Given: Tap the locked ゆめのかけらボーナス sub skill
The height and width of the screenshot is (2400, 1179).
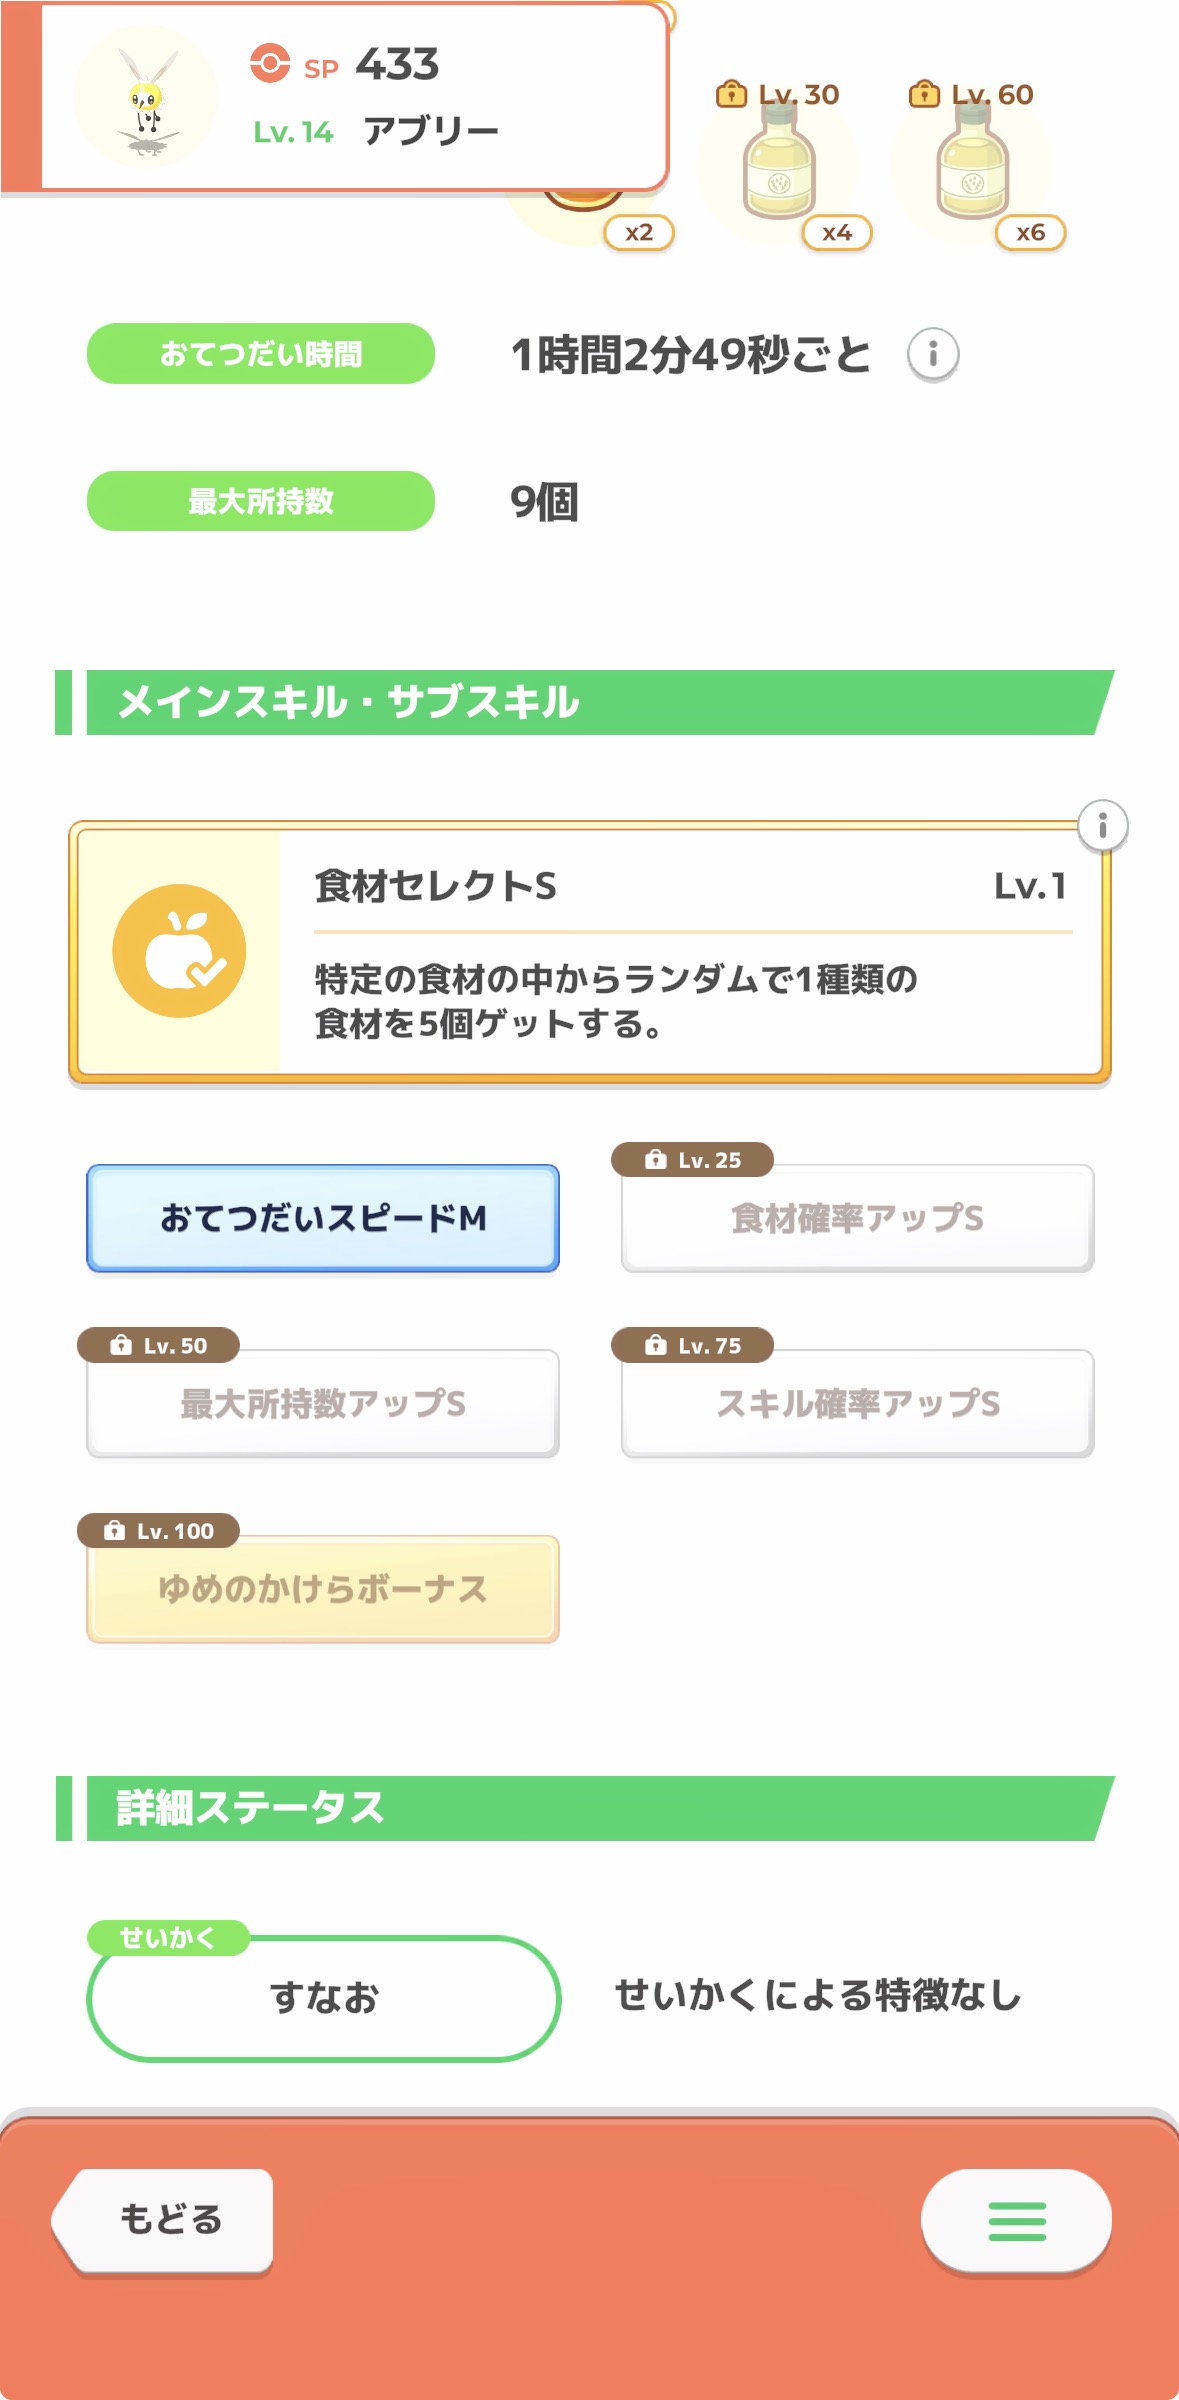Looking at the screenshot, I should click(x=323, y=1589).
